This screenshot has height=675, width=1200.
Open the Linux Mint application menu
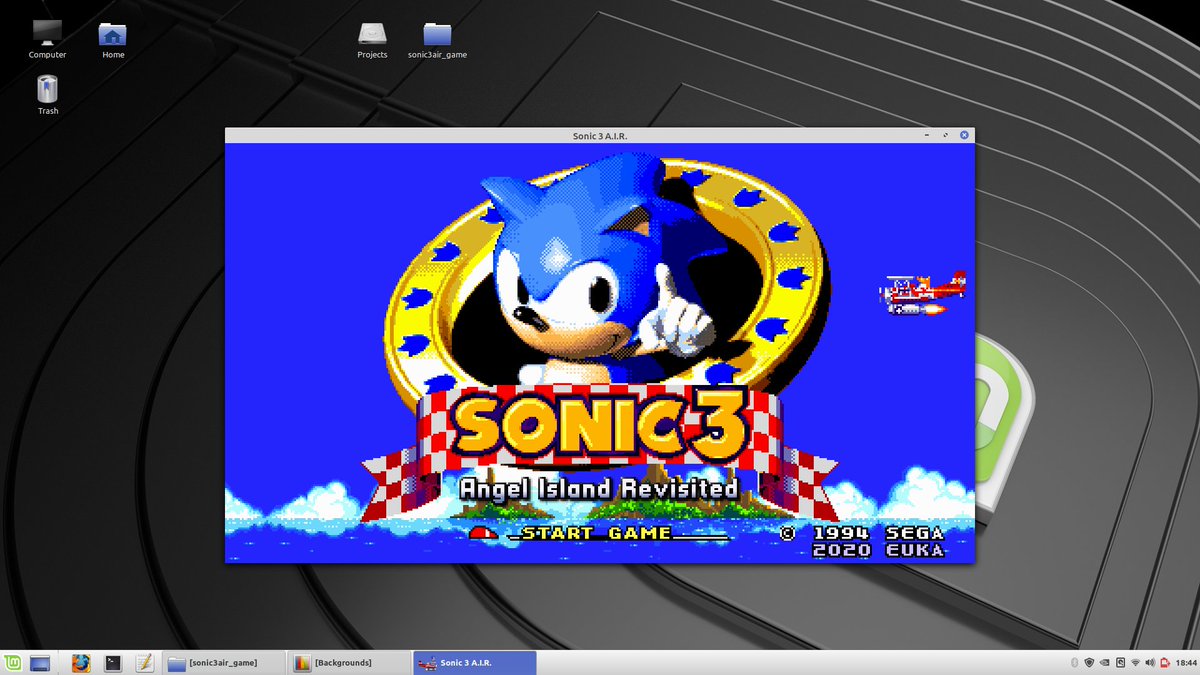(x=14, y=662)
